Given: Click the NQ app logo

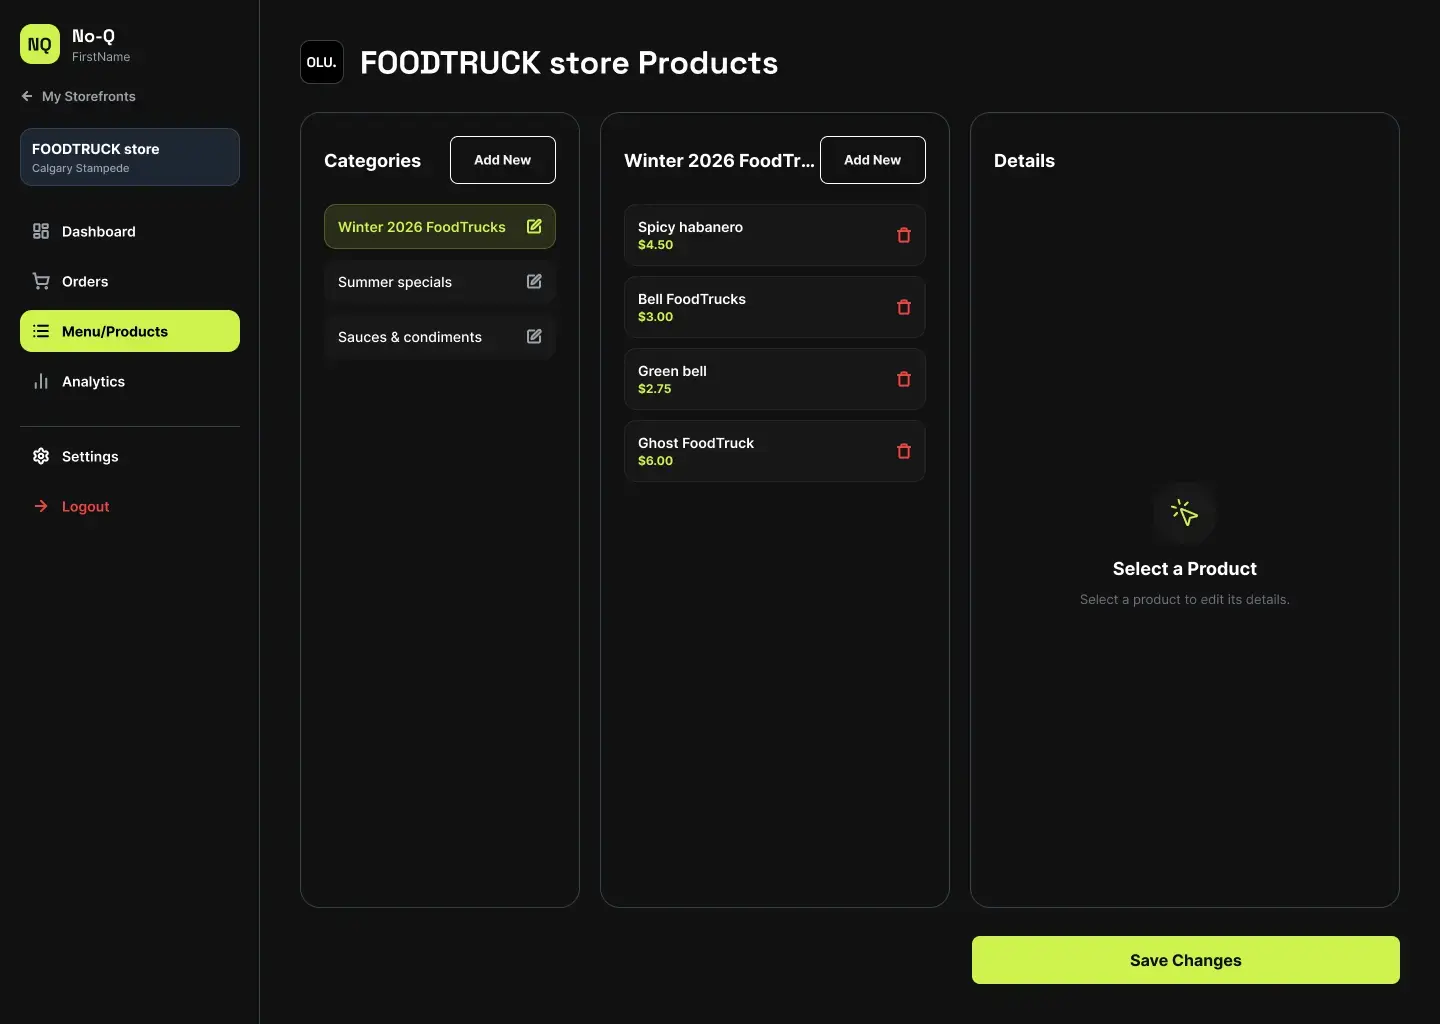Looking at the screenshot, I should [40, 44].
